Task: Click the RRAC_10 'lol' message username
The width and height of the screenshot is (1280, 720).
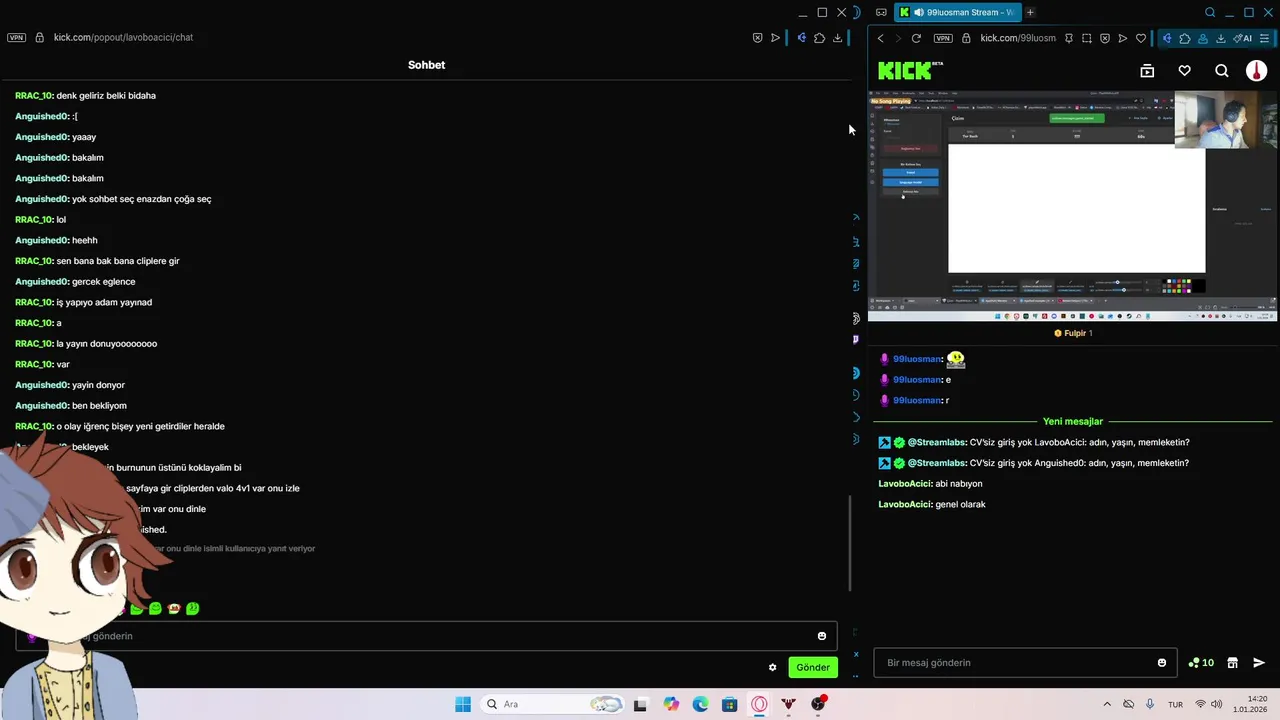Action: tap(33, 219)
